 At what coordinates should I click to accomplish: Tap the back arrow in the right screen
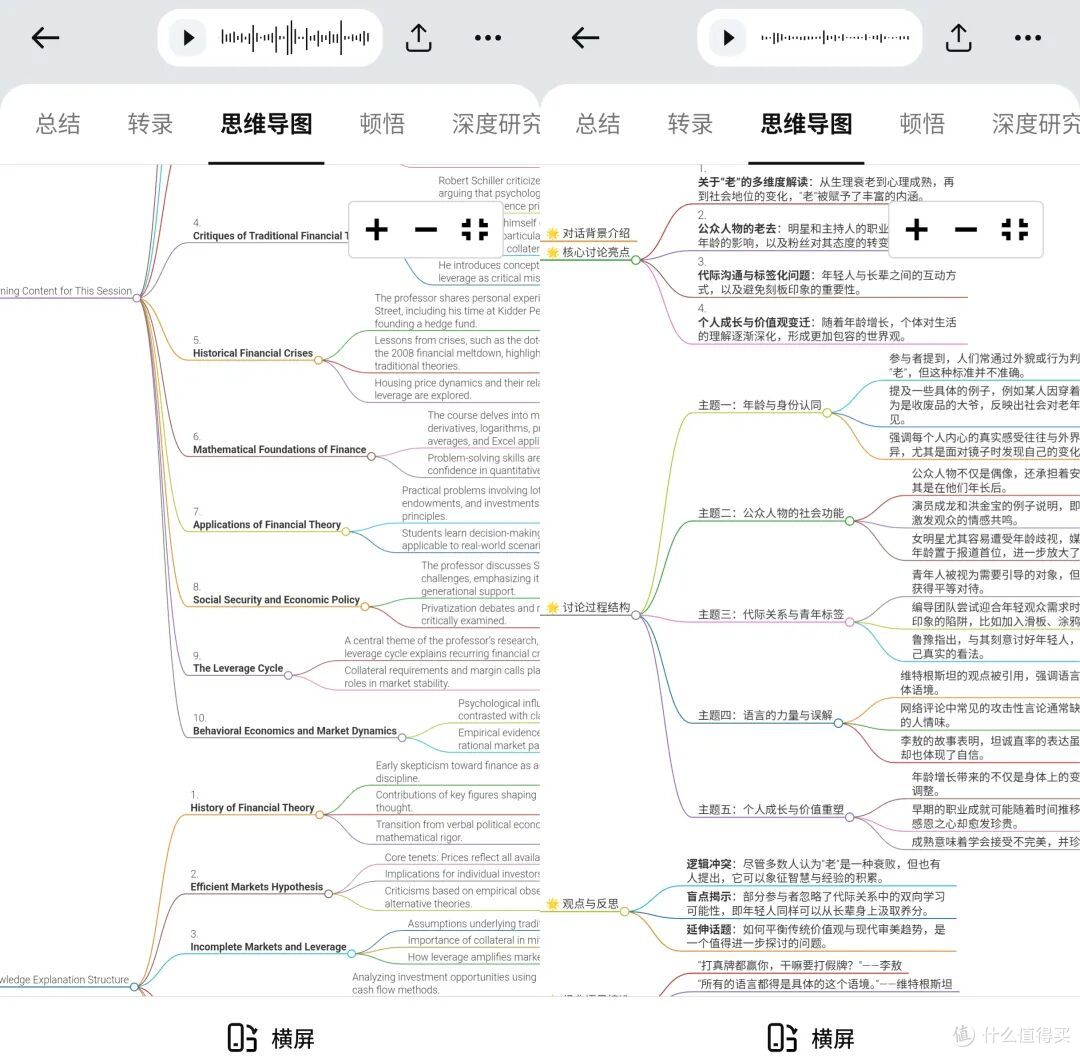[x=585, y=38]
